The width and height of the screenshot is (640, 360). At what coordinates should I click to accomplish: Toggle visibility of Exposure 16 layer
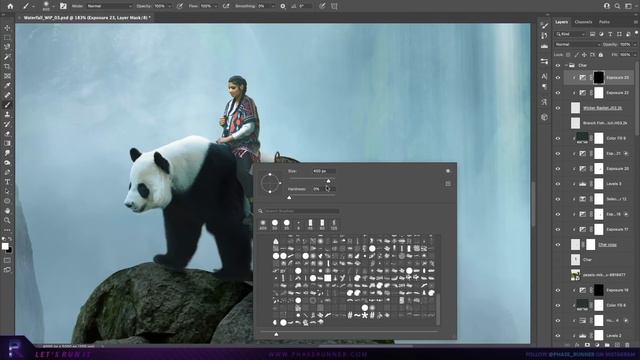point(558,290)
